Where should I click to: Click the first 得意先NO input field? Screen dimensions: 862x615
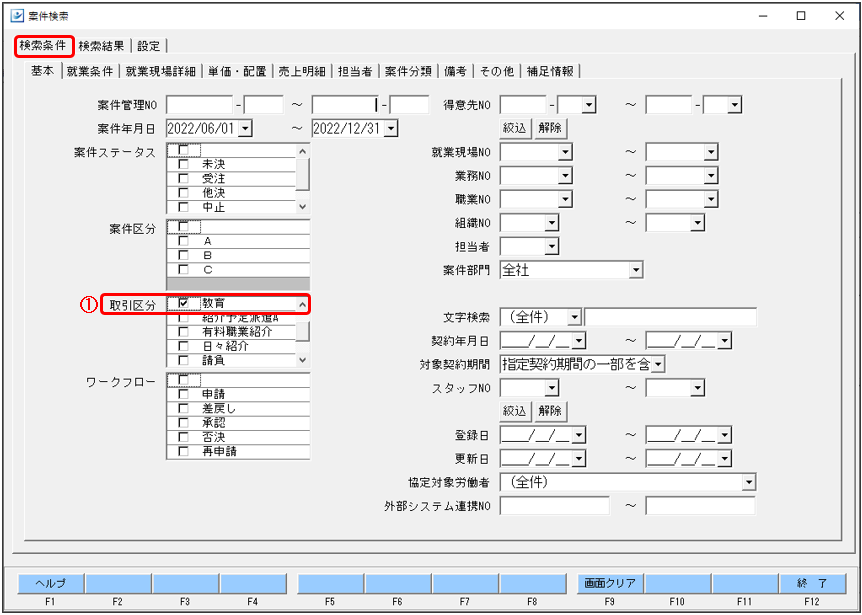[523, 104]
